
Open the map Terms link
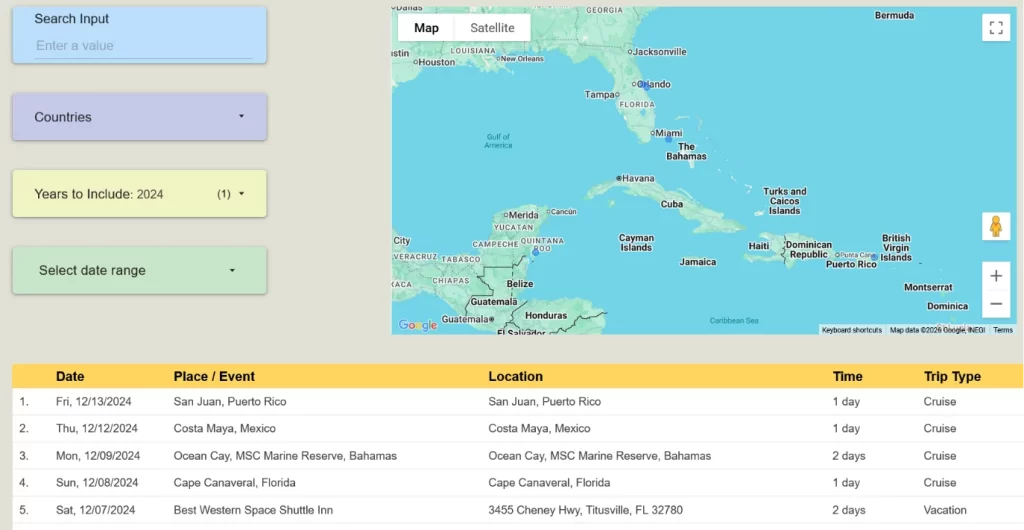tap(1003, 330)
